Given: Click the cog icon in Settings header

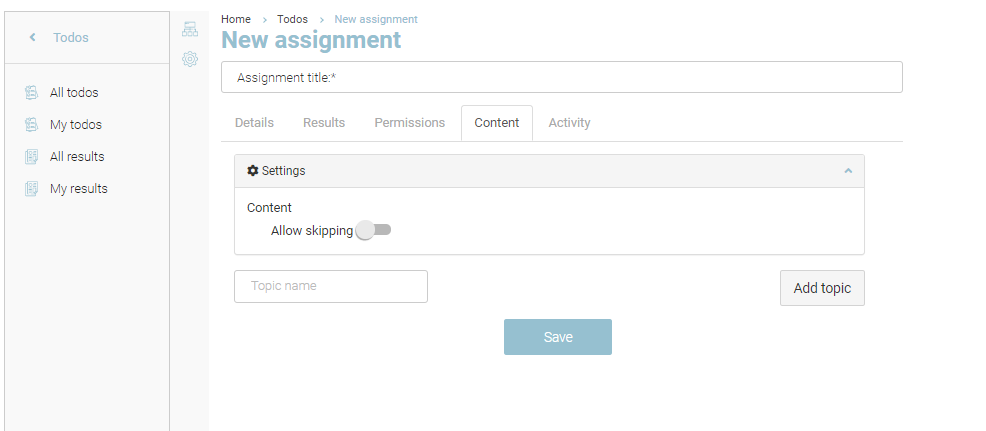Looking at the screenshot, I should pos(253,171).
